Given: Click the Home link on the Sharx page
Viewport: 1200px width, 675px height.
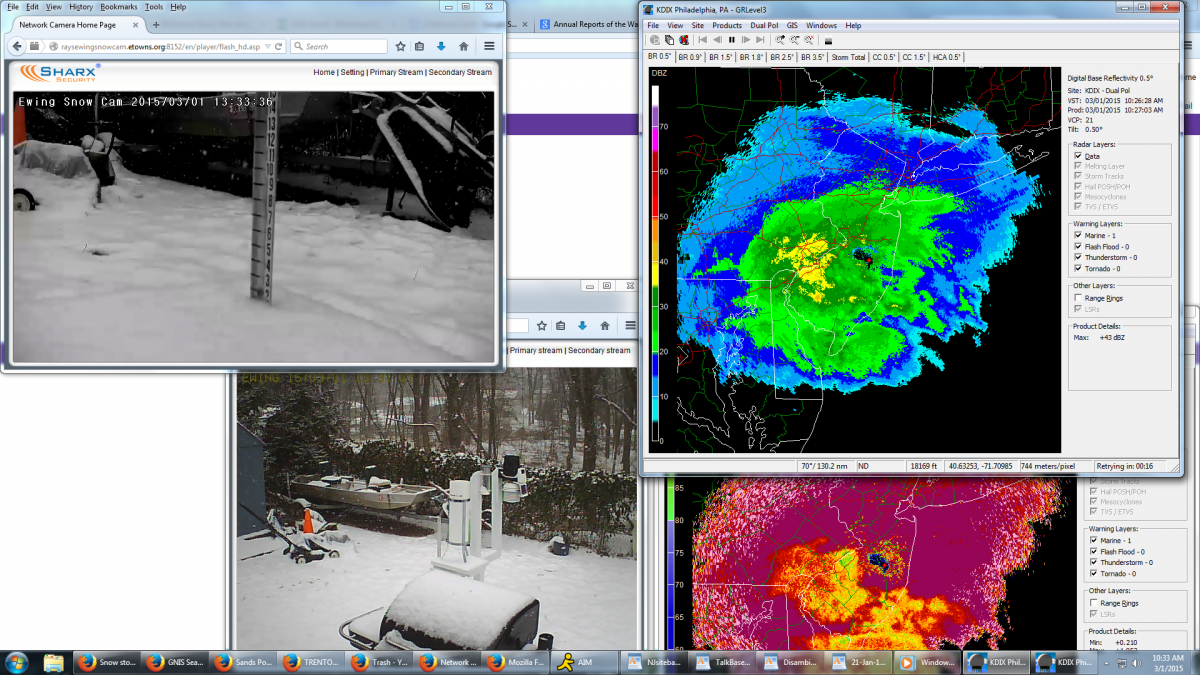Looking at the screenshot, I should pos(324,72).
